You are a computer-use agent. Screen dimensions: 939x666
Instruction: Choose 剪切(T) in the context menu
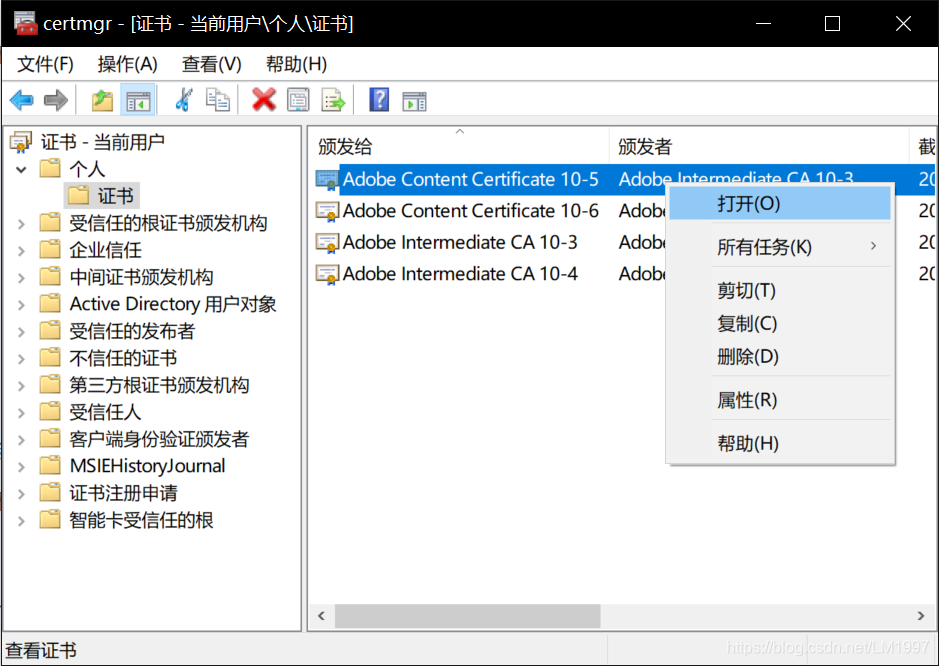(x=780, y=290)
